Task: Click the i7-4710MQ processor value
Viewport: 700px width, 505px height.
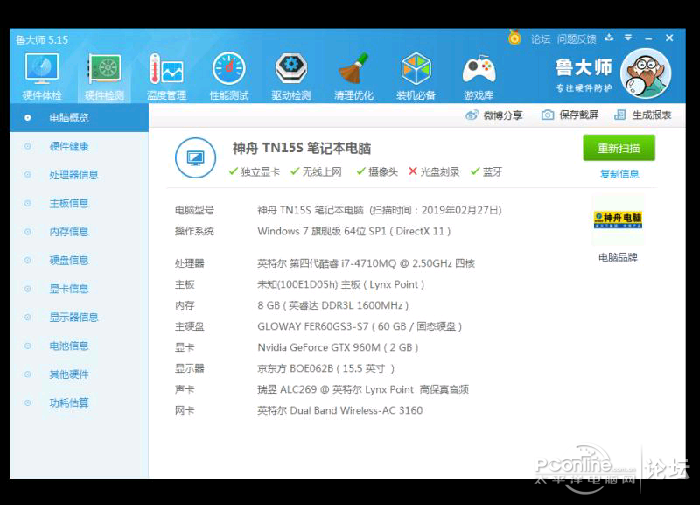Action: [366, 264]
